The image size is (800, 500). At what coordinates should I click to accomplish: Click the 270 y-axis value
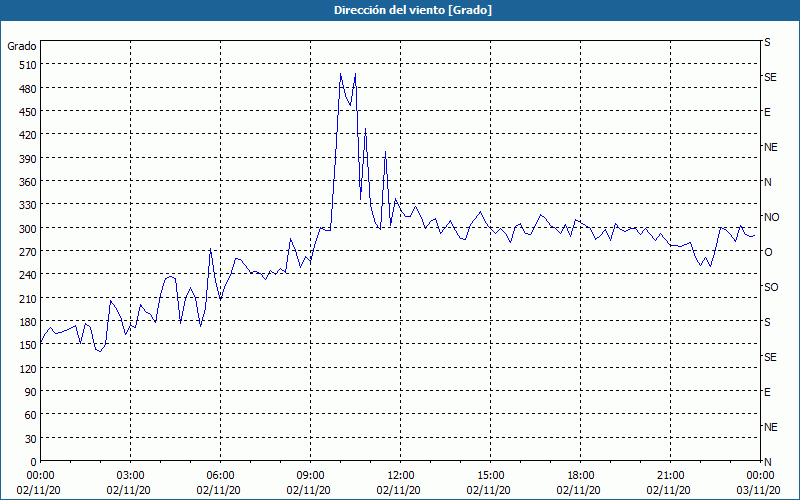click(28, 252)
